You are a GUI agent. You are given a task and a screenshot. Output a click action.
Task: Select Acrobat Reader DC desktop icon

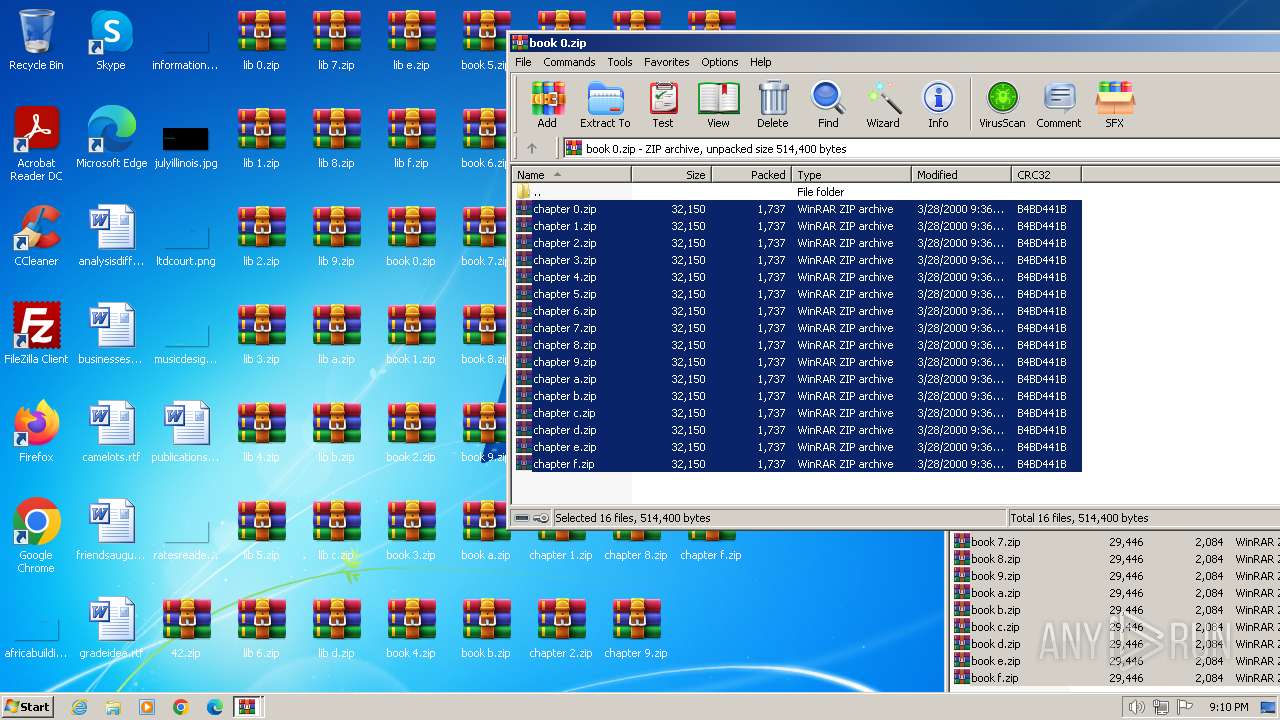coord(36,144)
